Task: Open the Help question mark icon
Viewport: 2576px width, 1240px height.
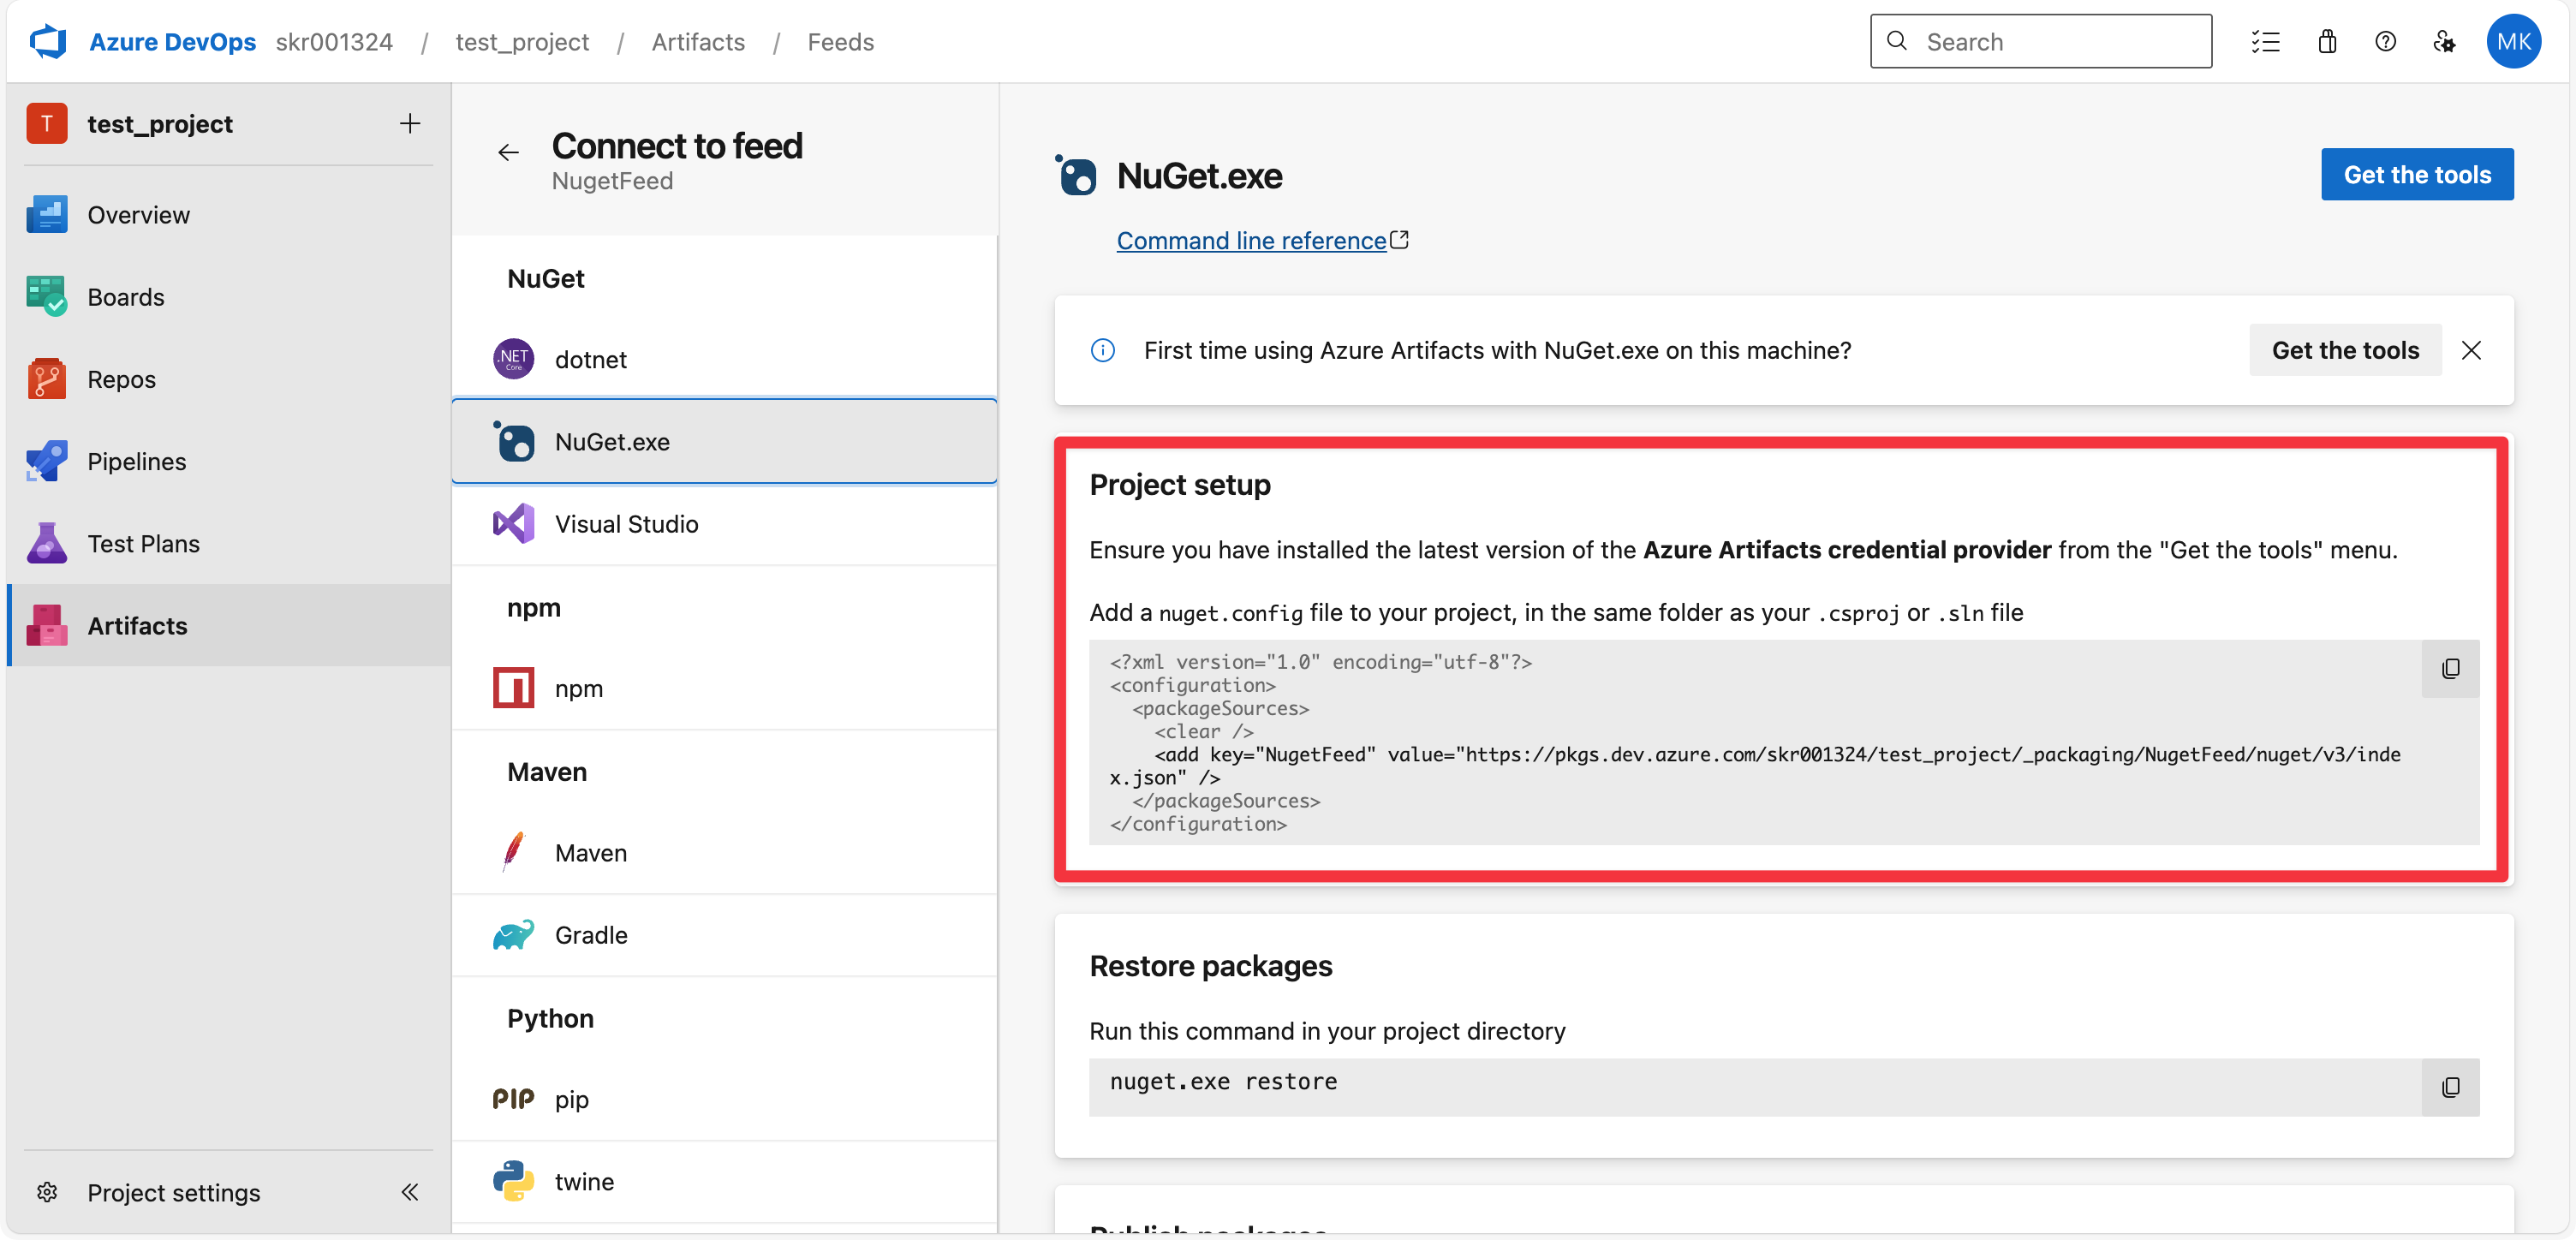Action: click(x=2385, y=42)
